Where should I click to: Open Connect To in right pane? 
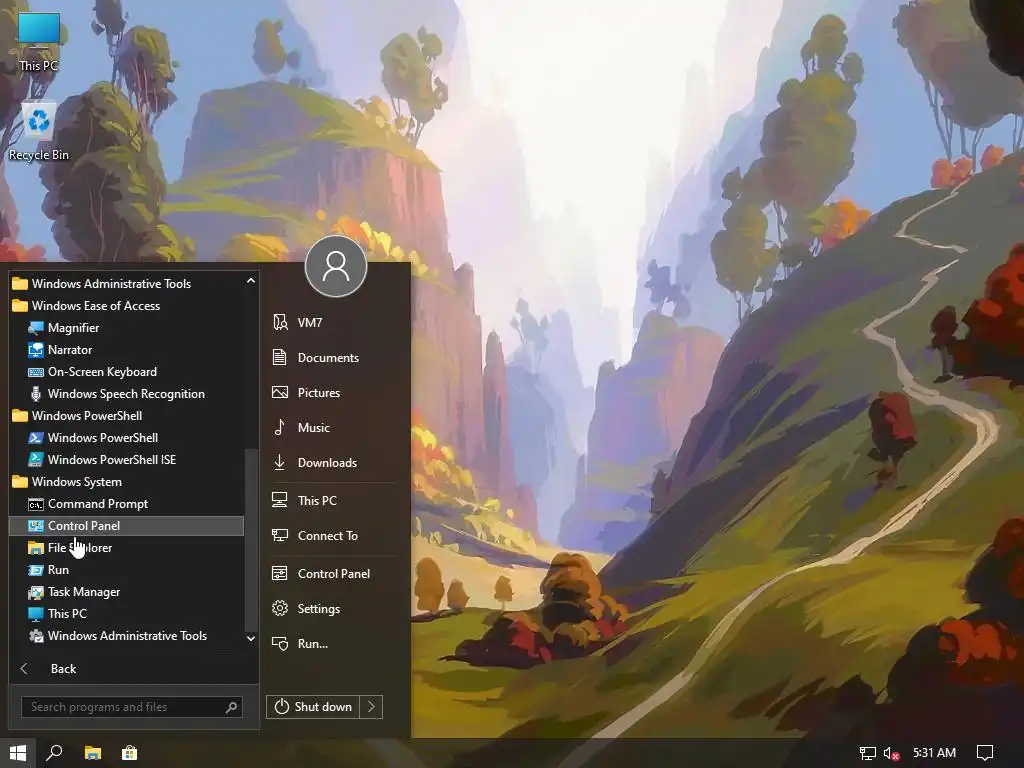click(334, 536)
